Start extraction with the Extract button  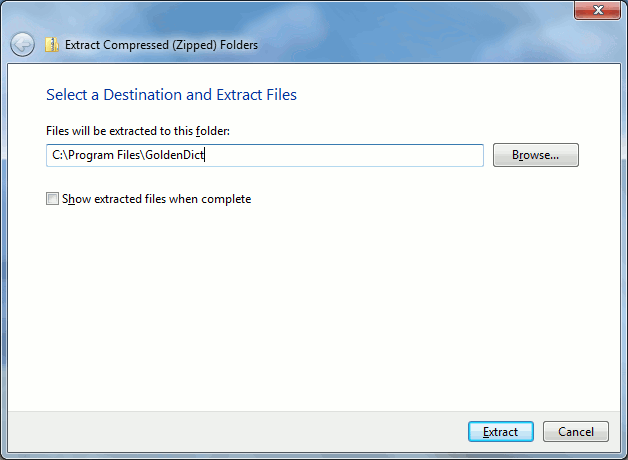501,432
